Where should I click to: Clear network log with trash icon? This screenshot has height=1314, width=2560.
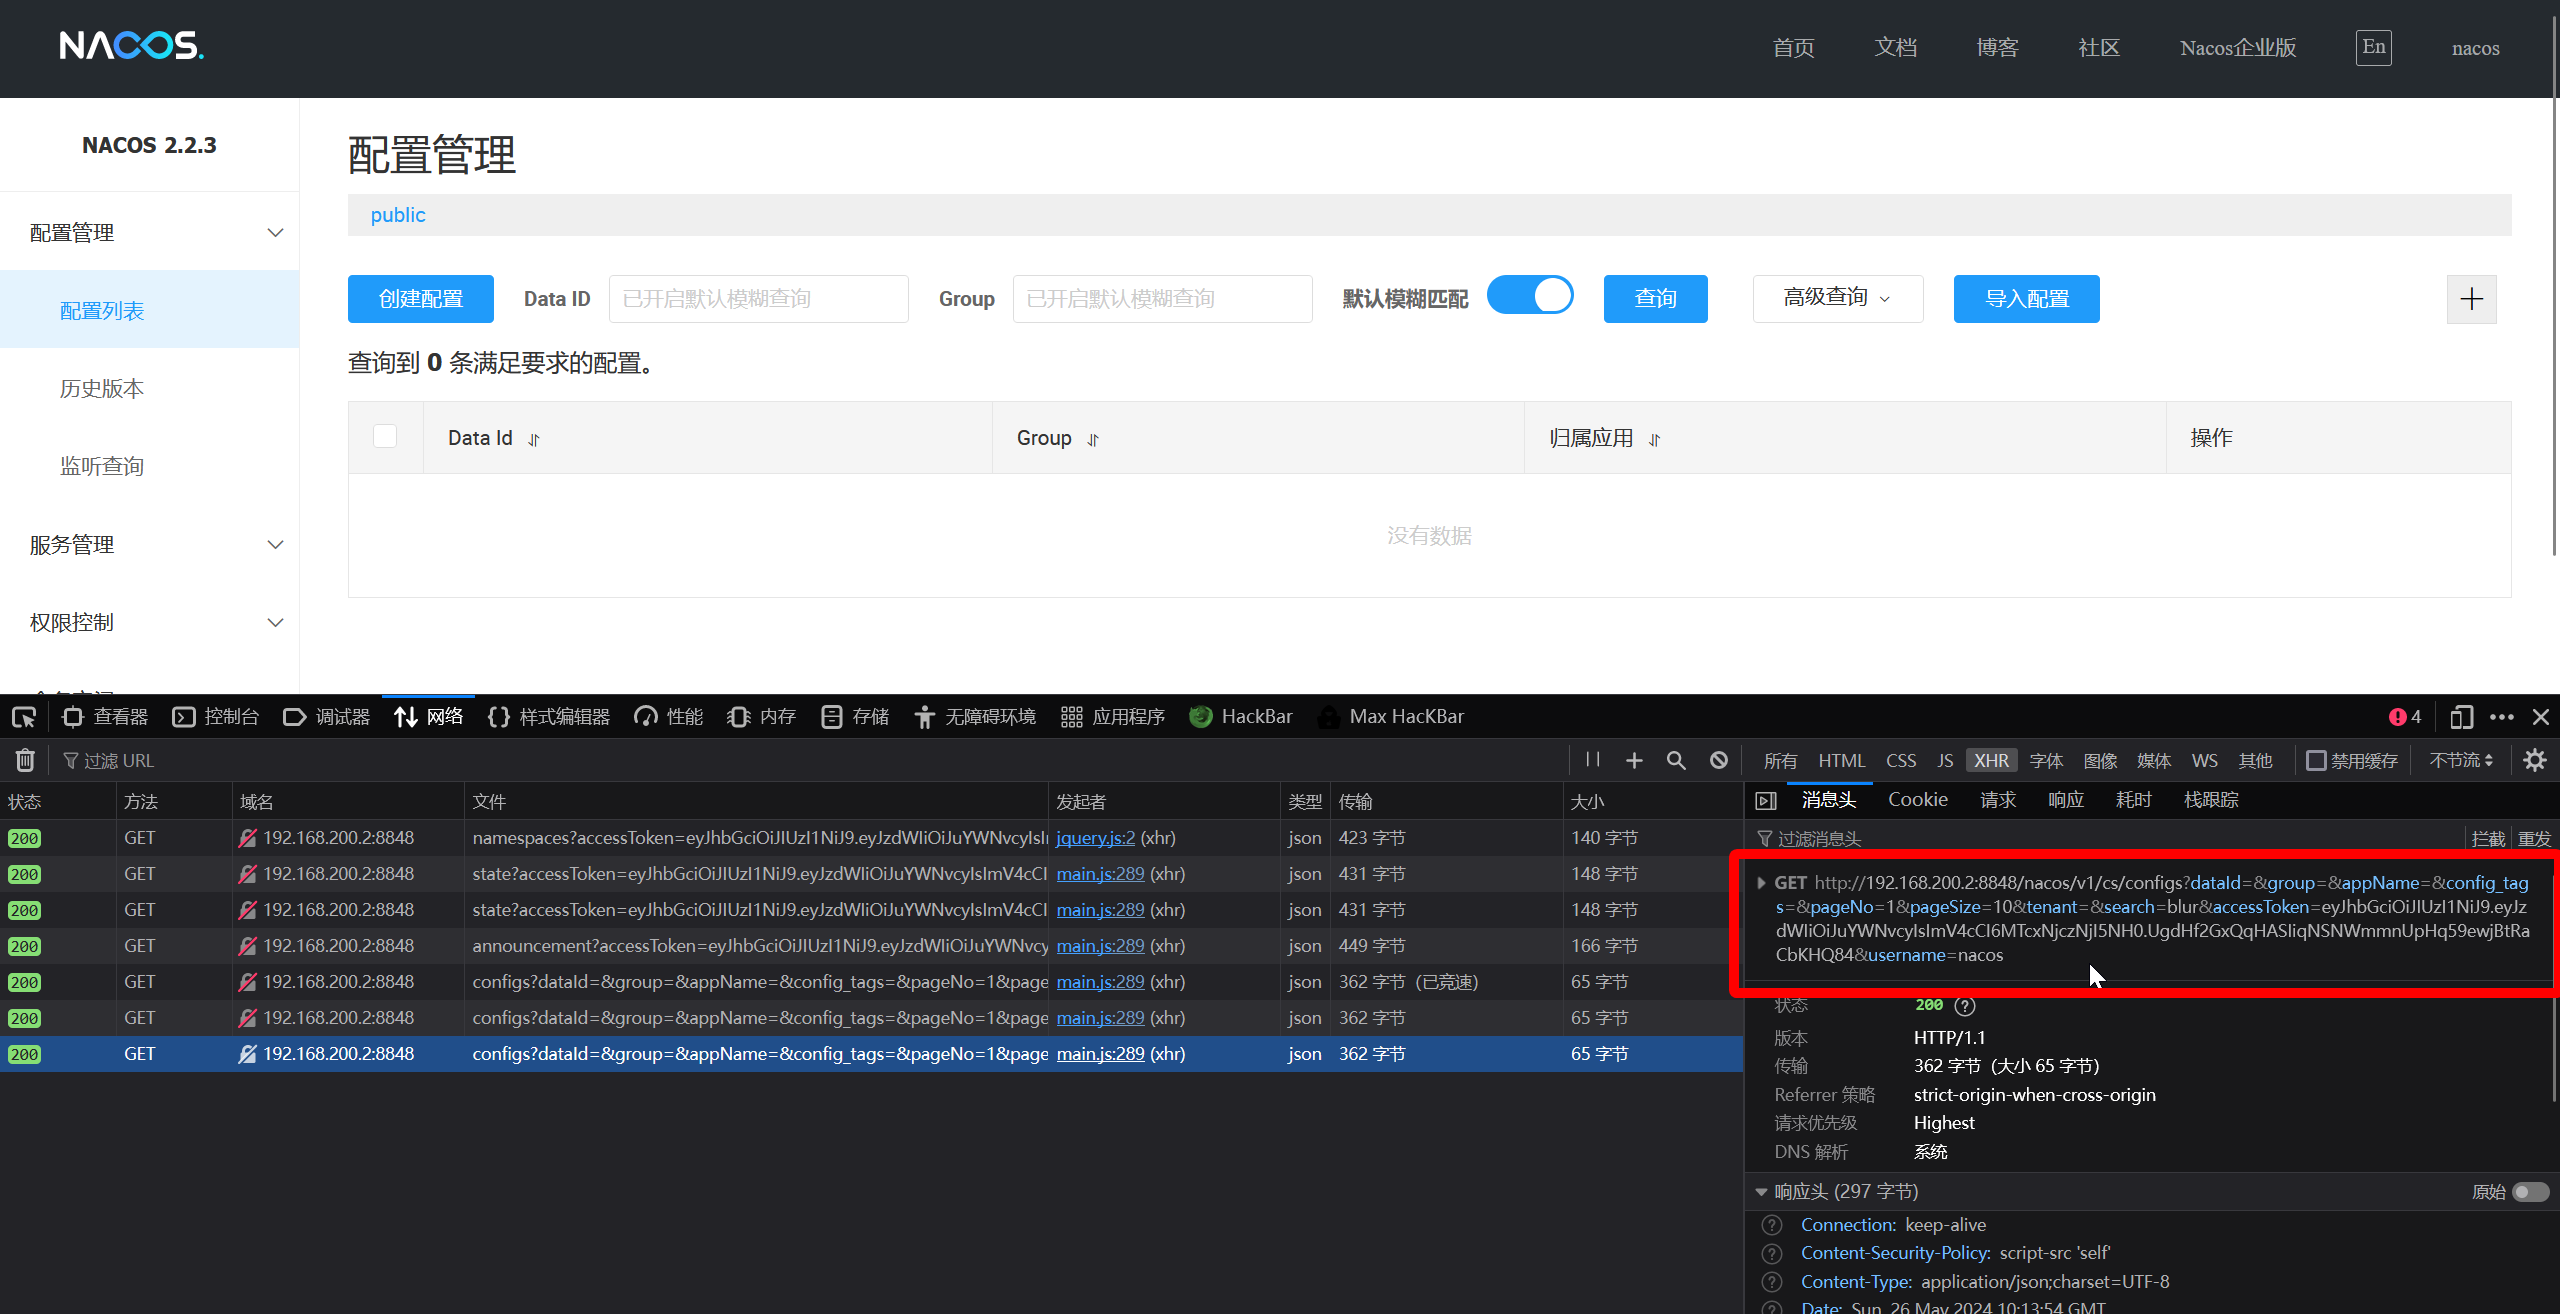point(25,761)
